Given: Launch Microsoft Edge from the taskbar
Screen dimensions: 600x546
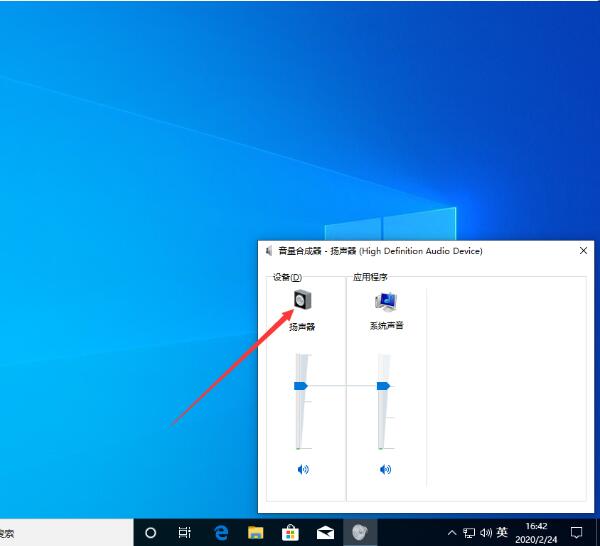Looking at the screenshot, I should pos(221,532).
